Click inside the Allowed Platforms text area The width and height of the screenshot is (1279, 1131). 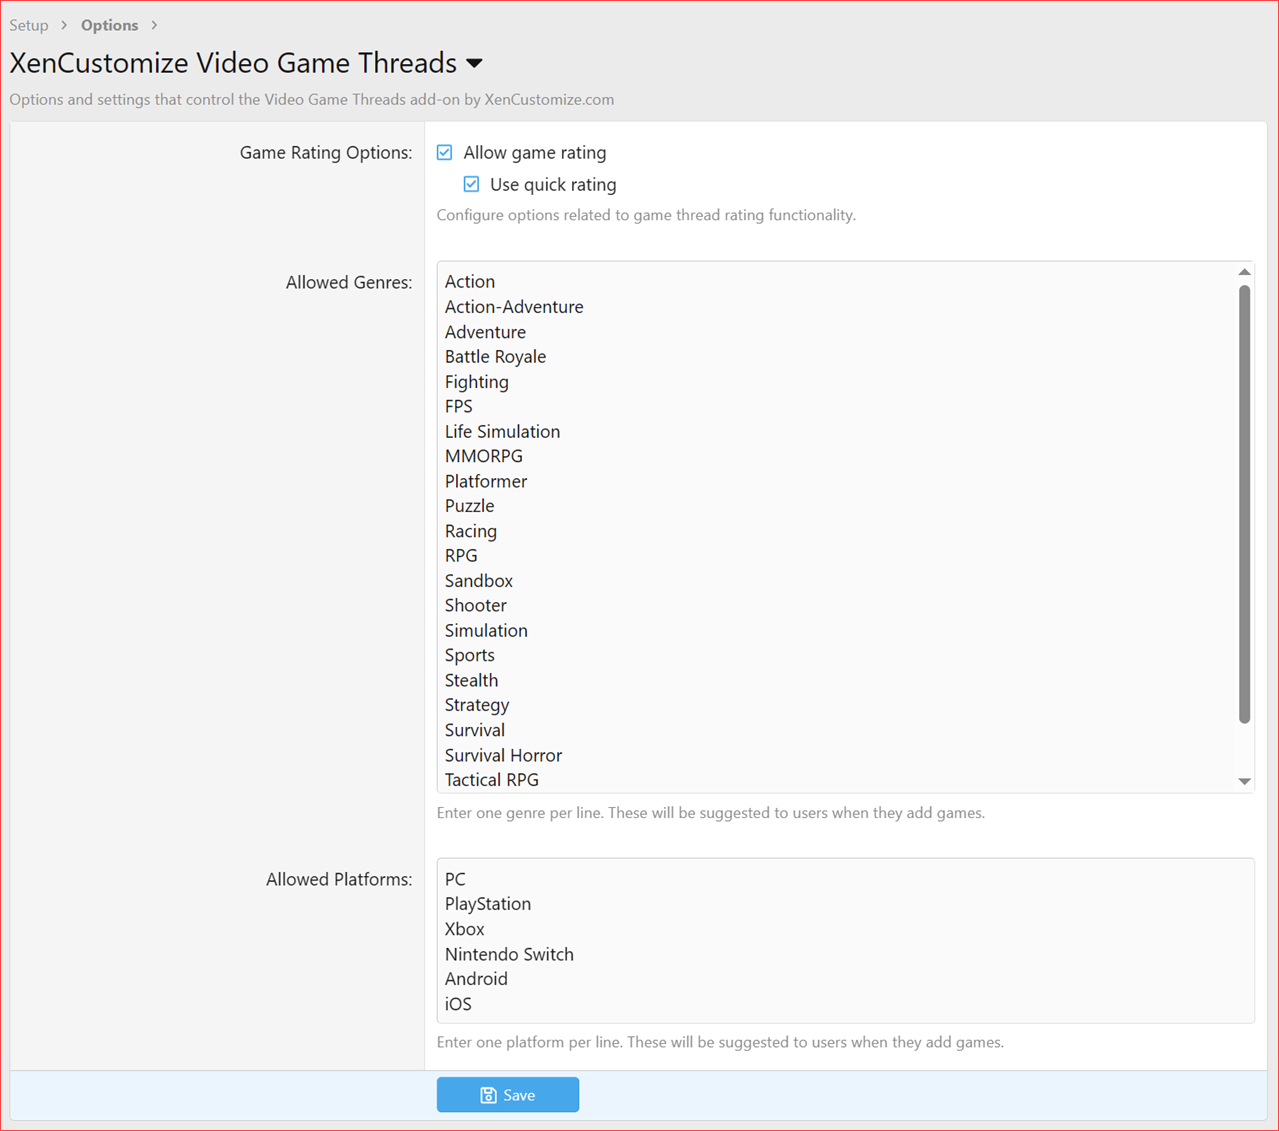(x=845, y=940)
